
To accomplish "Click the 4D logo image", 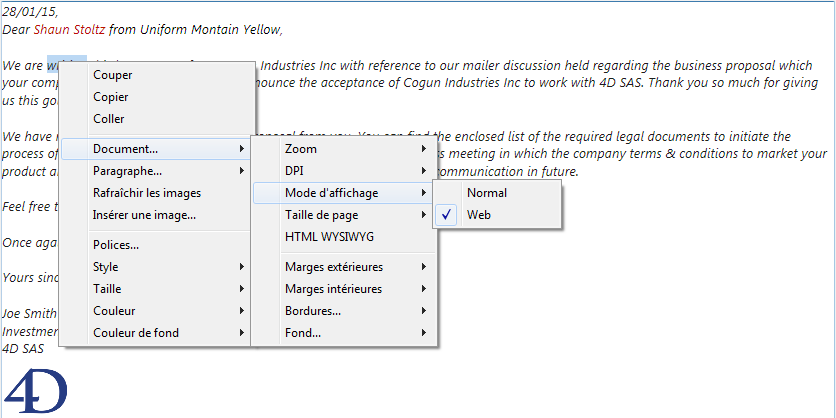I will click(35, 392).
